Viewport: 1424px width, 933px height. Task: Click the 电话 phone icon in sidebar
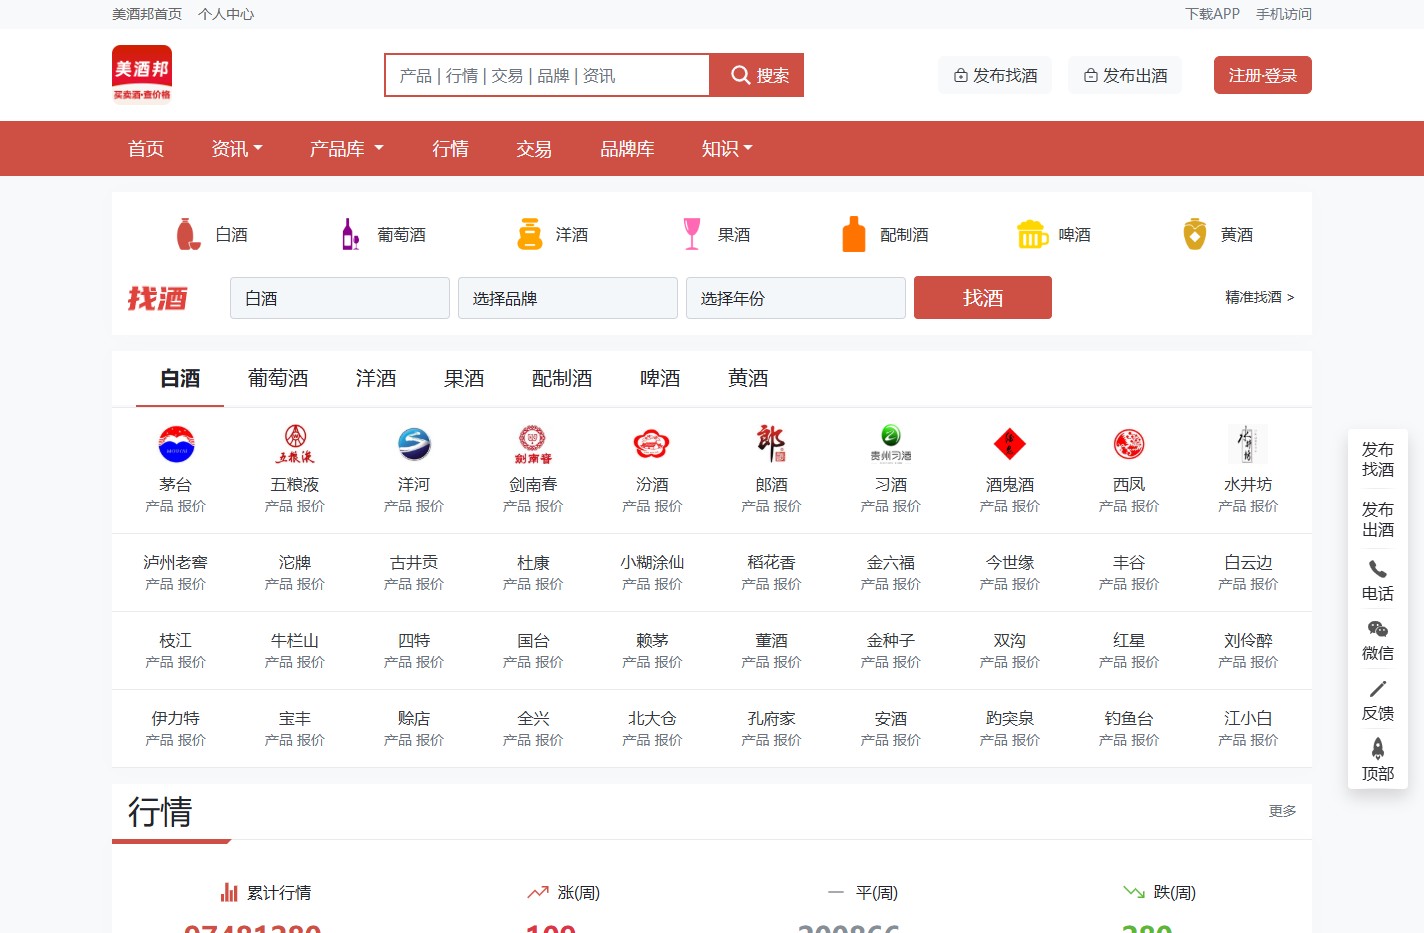[1378, 569]
